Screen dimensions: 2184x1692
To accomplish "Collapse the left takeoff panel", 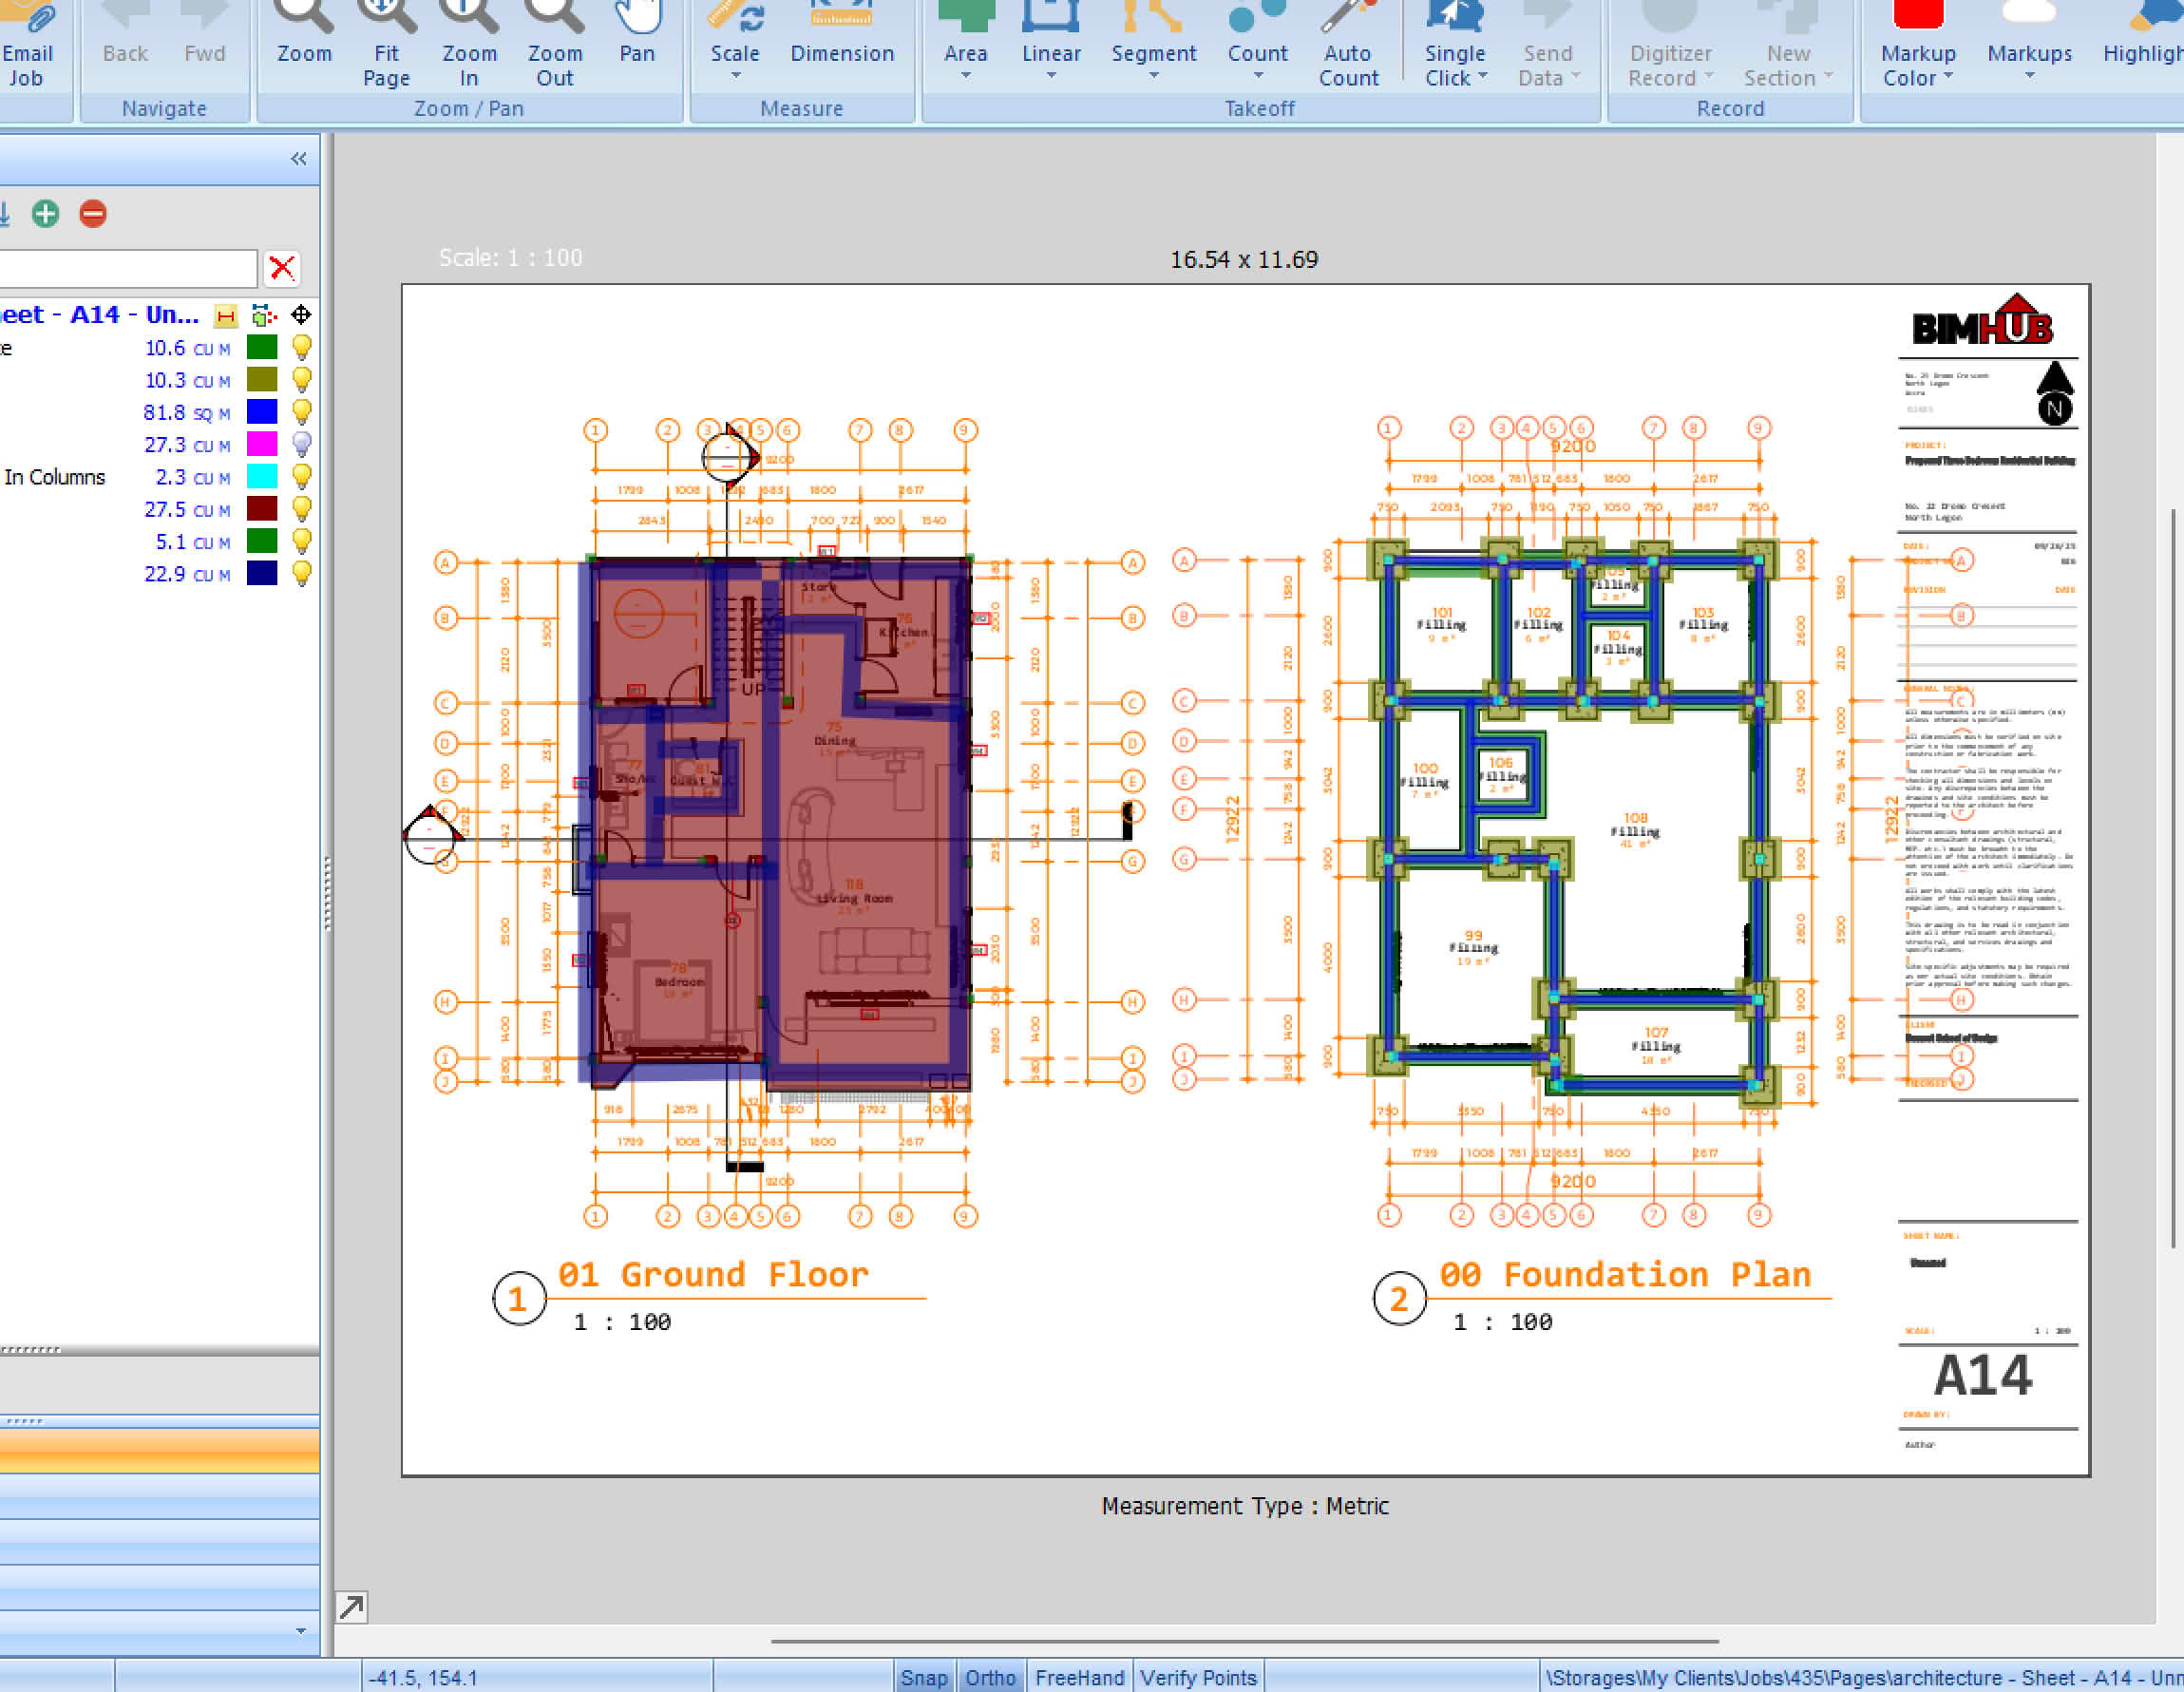I will tap(298, 159).
